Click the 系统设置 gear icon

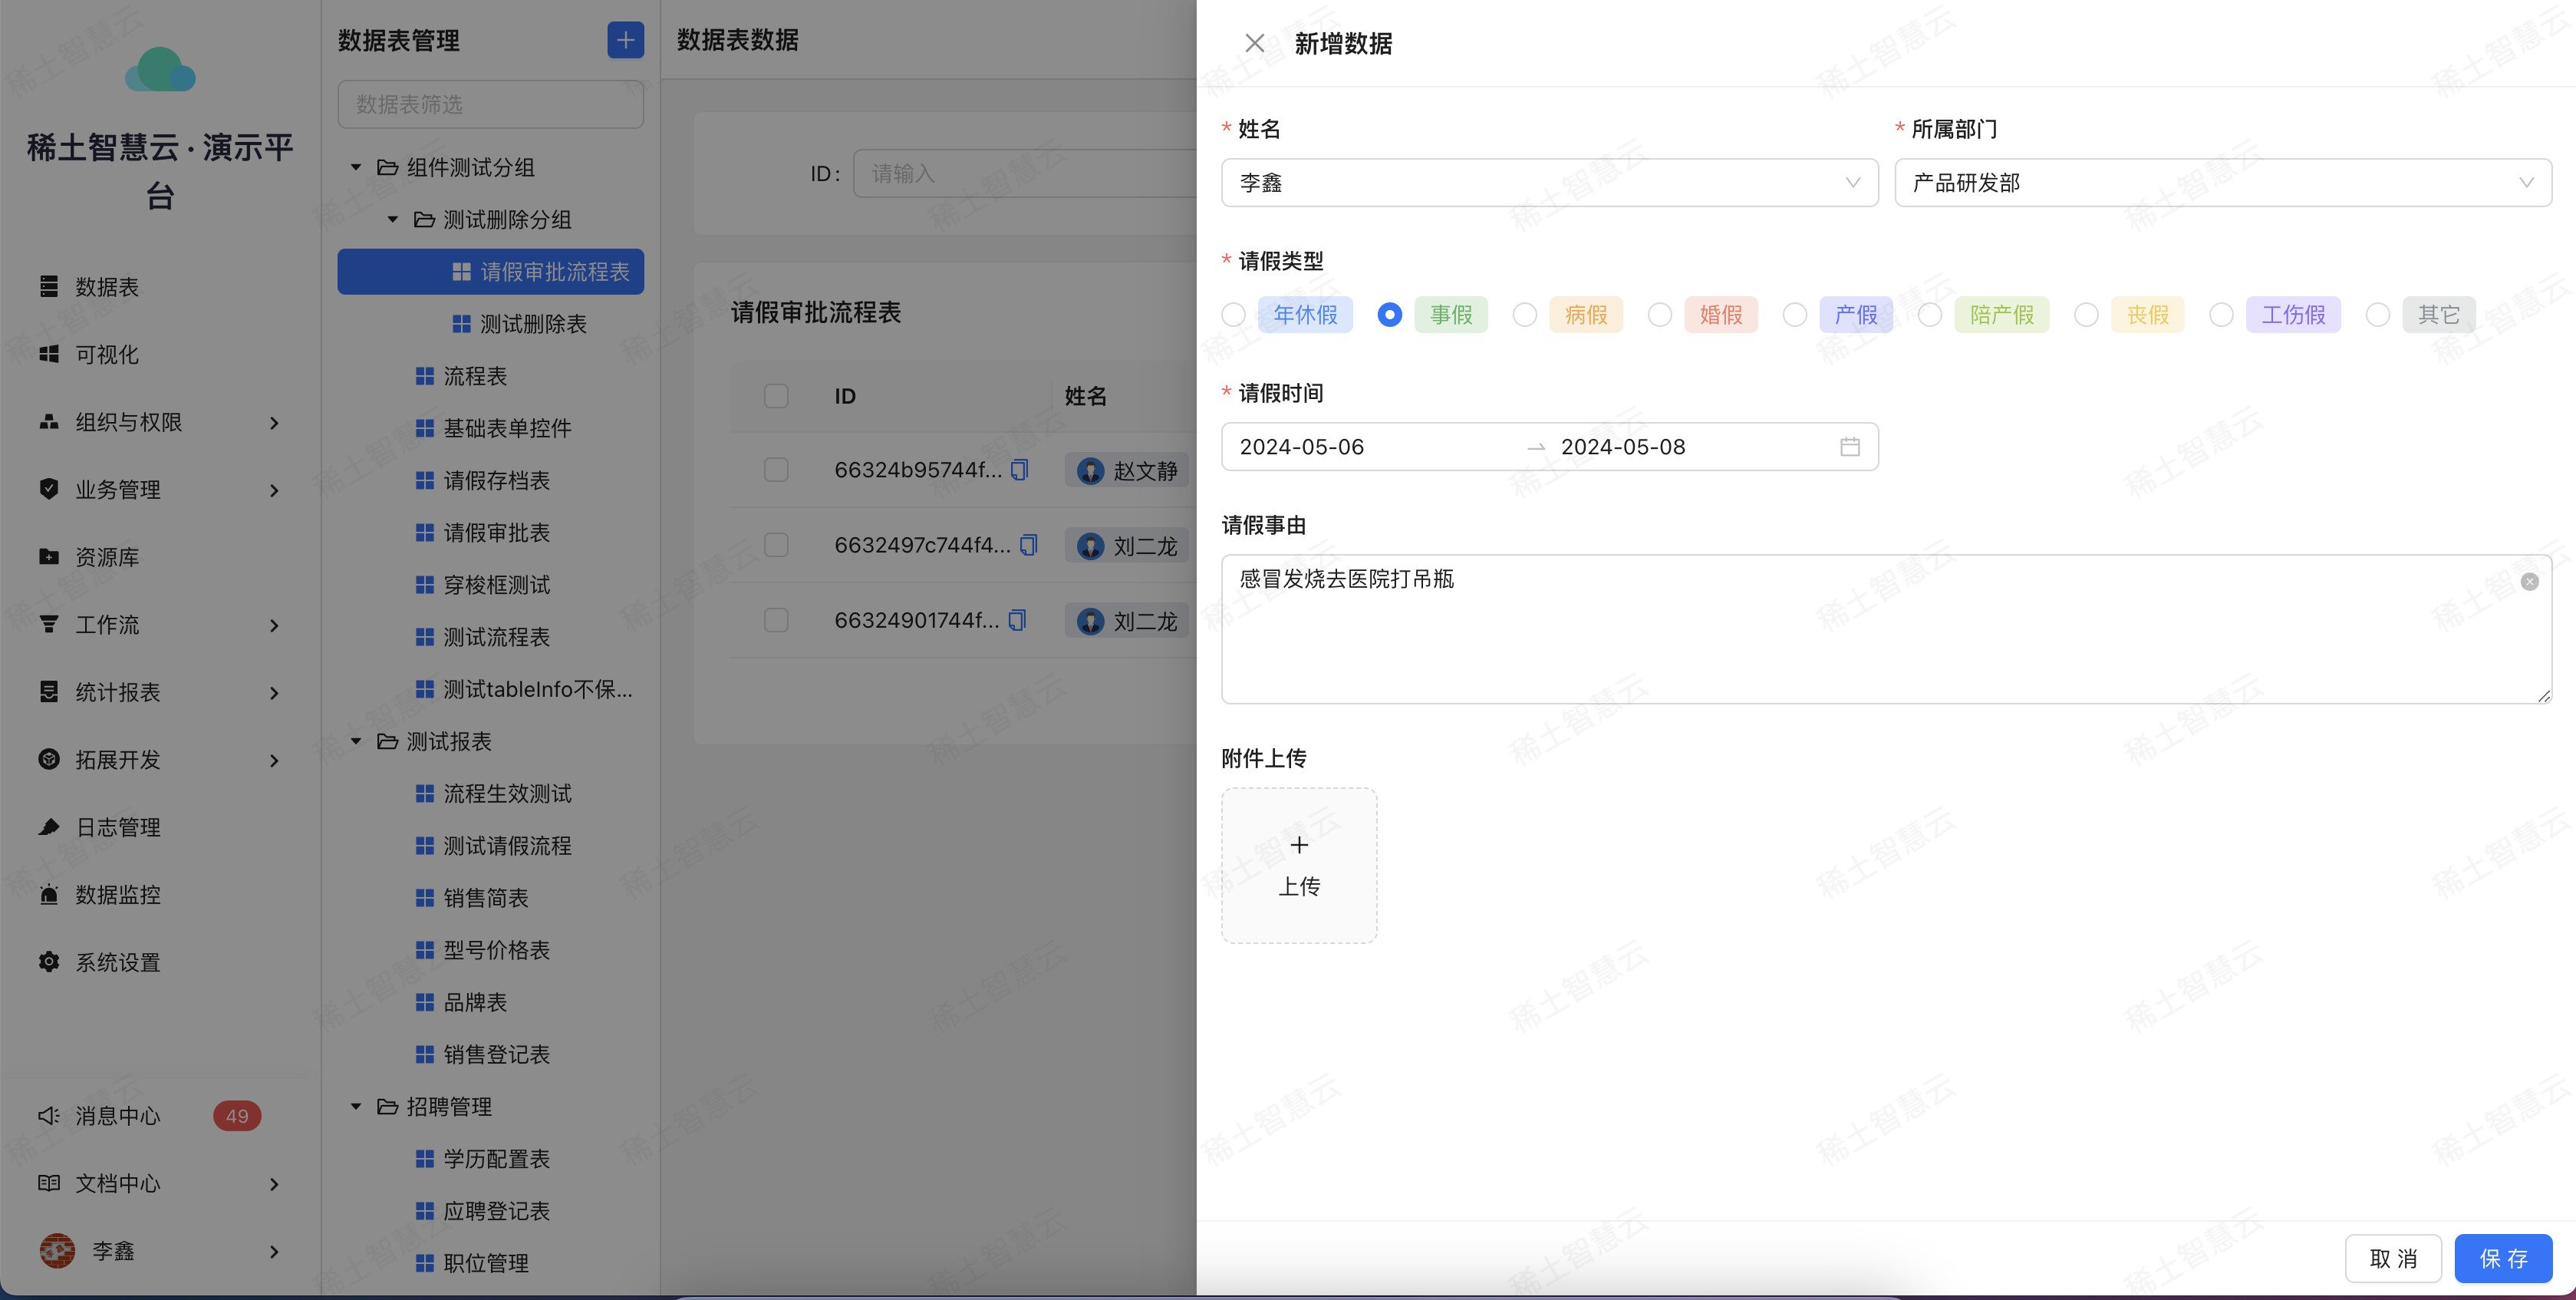pyautogui.click(x=48, y=962)
